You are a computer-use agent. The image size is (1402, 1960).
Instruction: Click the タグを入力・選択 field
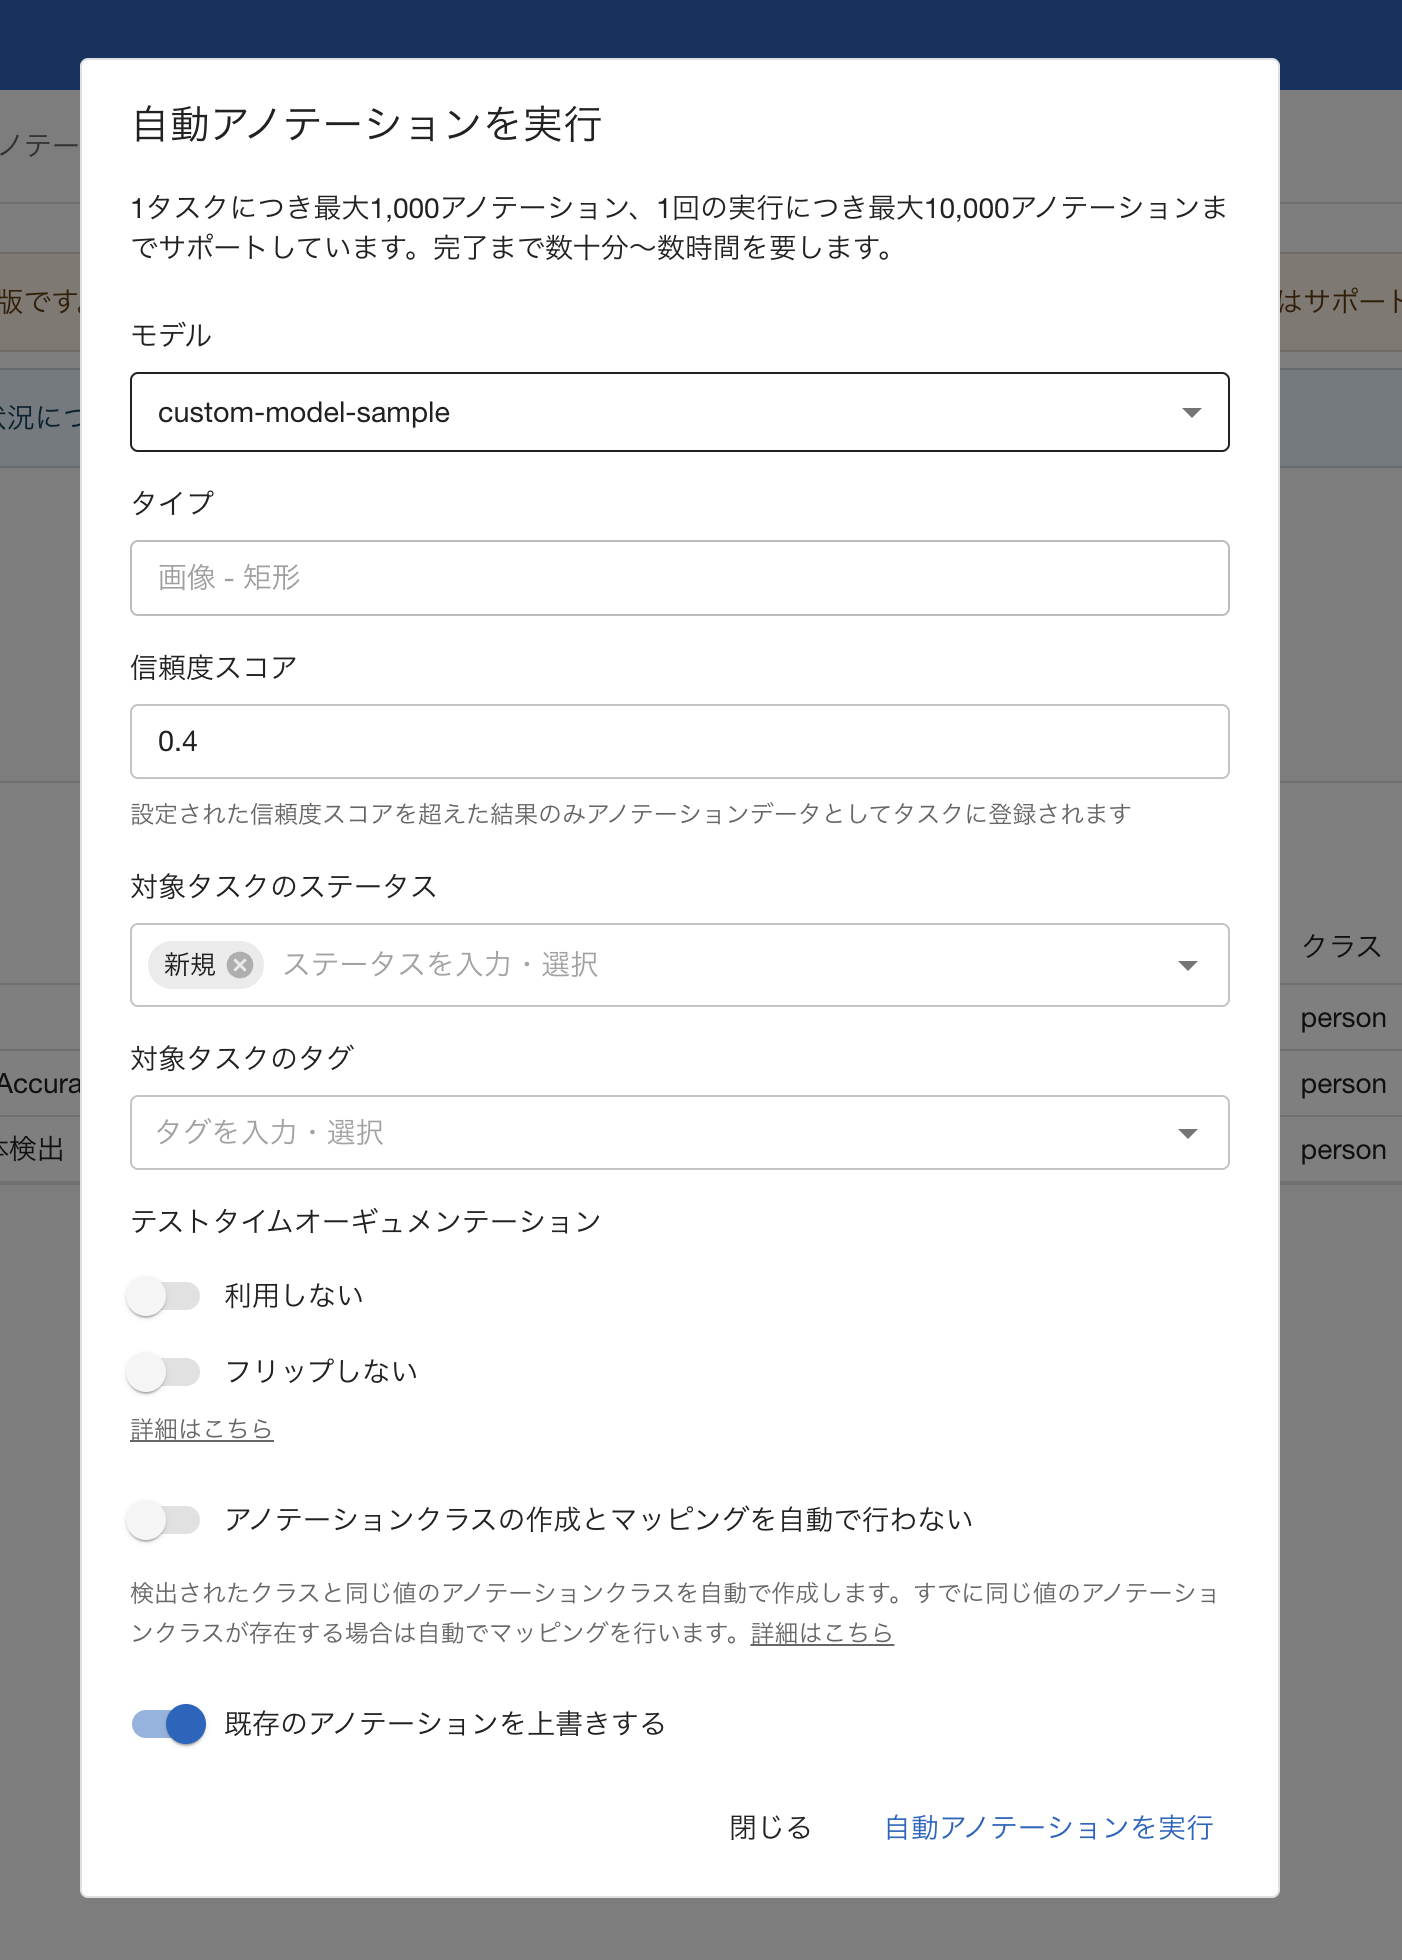click(x=680, y=1133)
